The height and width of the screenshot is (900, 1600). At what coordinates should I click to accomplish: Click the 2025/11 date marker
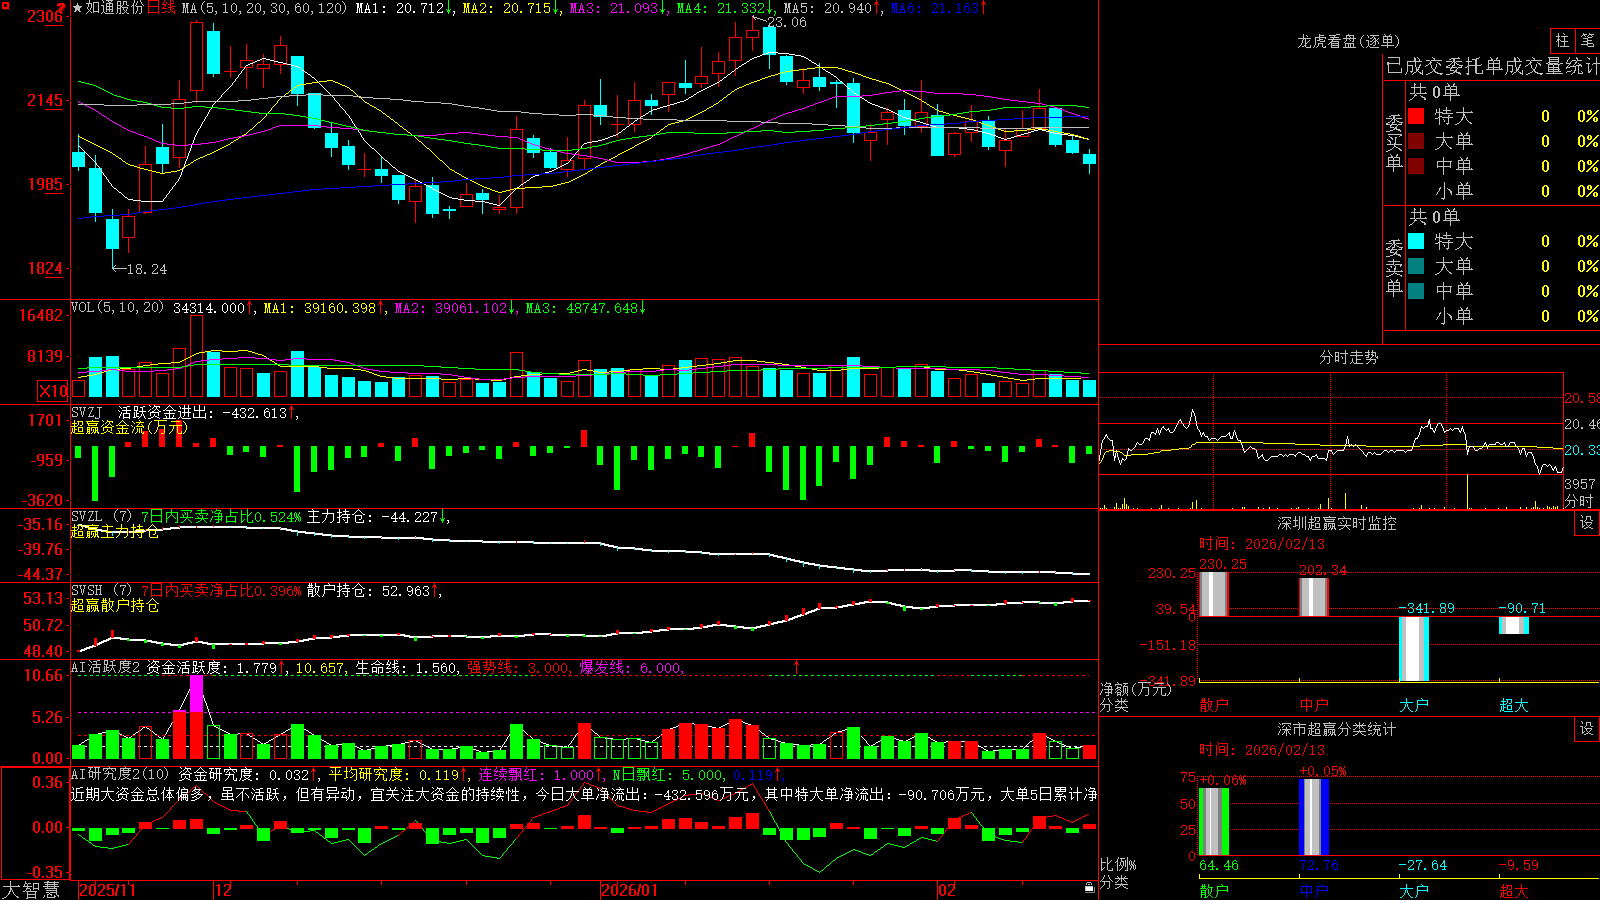click(107, 890)
